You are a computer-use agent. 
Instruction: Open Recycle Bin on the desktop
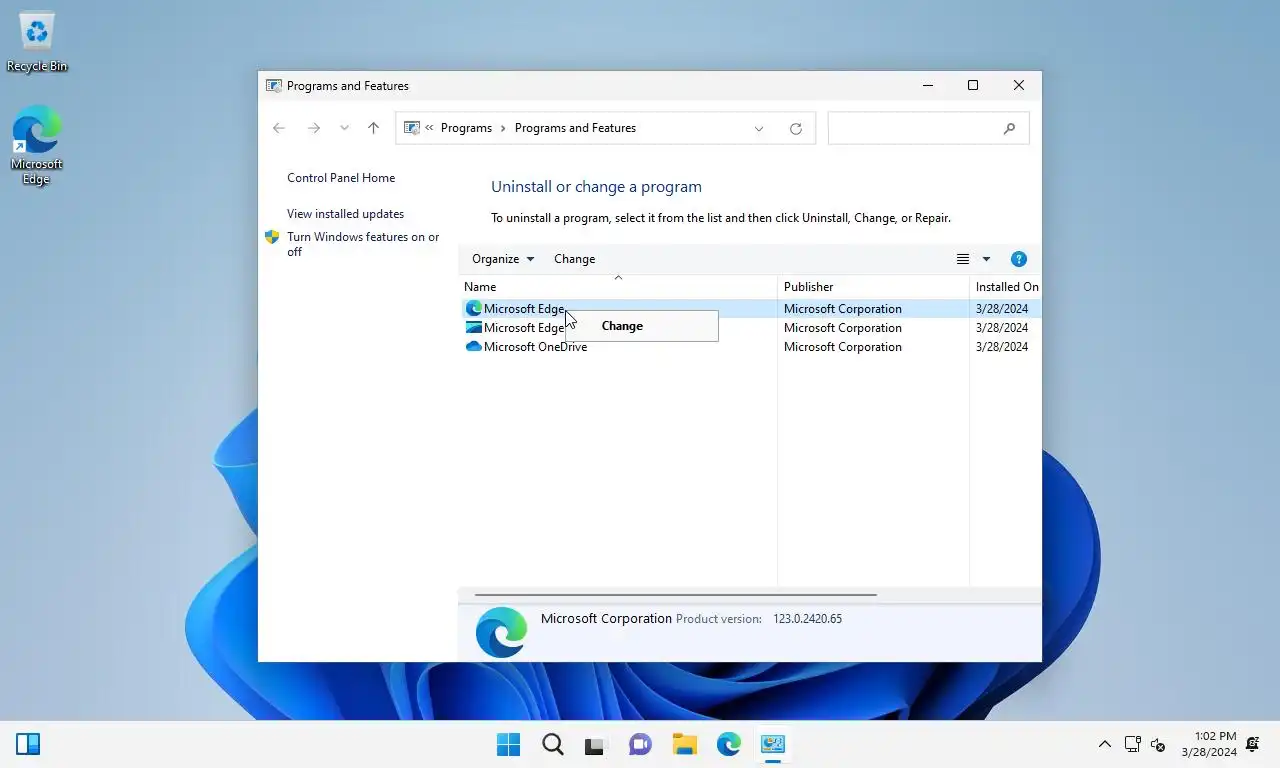37,42
